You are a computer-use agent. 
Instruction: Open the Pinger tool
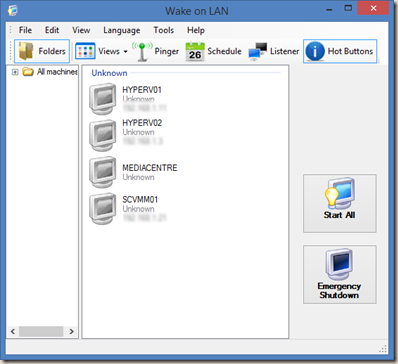click(x=156, y=51)
